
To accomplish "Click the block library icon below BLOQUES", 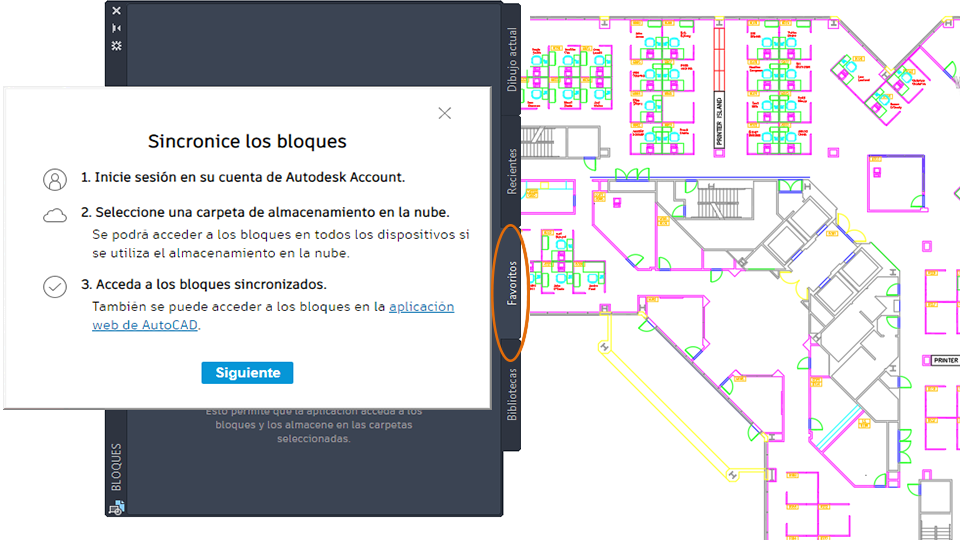I will pos(116,508).
